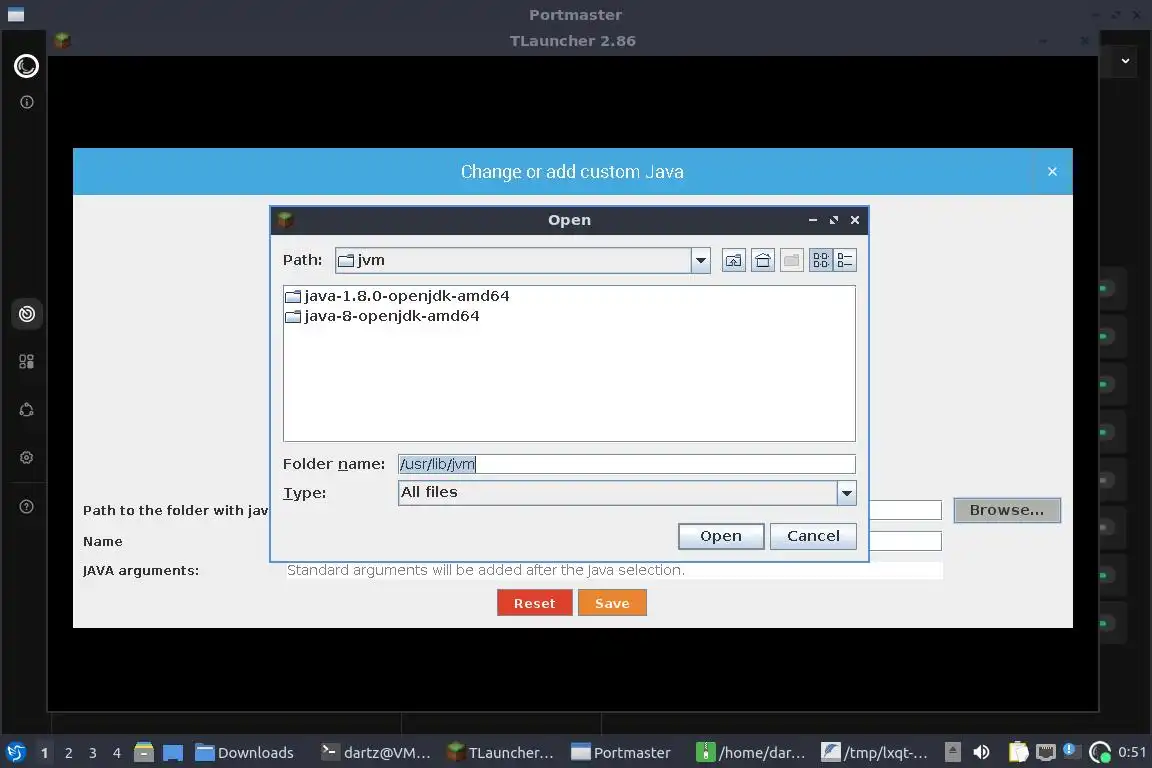The width and height of the screenshot is (1152, 768).
Task: Expand the Portmaster top-right chevron dropdown
Action: coord(1125,61)
